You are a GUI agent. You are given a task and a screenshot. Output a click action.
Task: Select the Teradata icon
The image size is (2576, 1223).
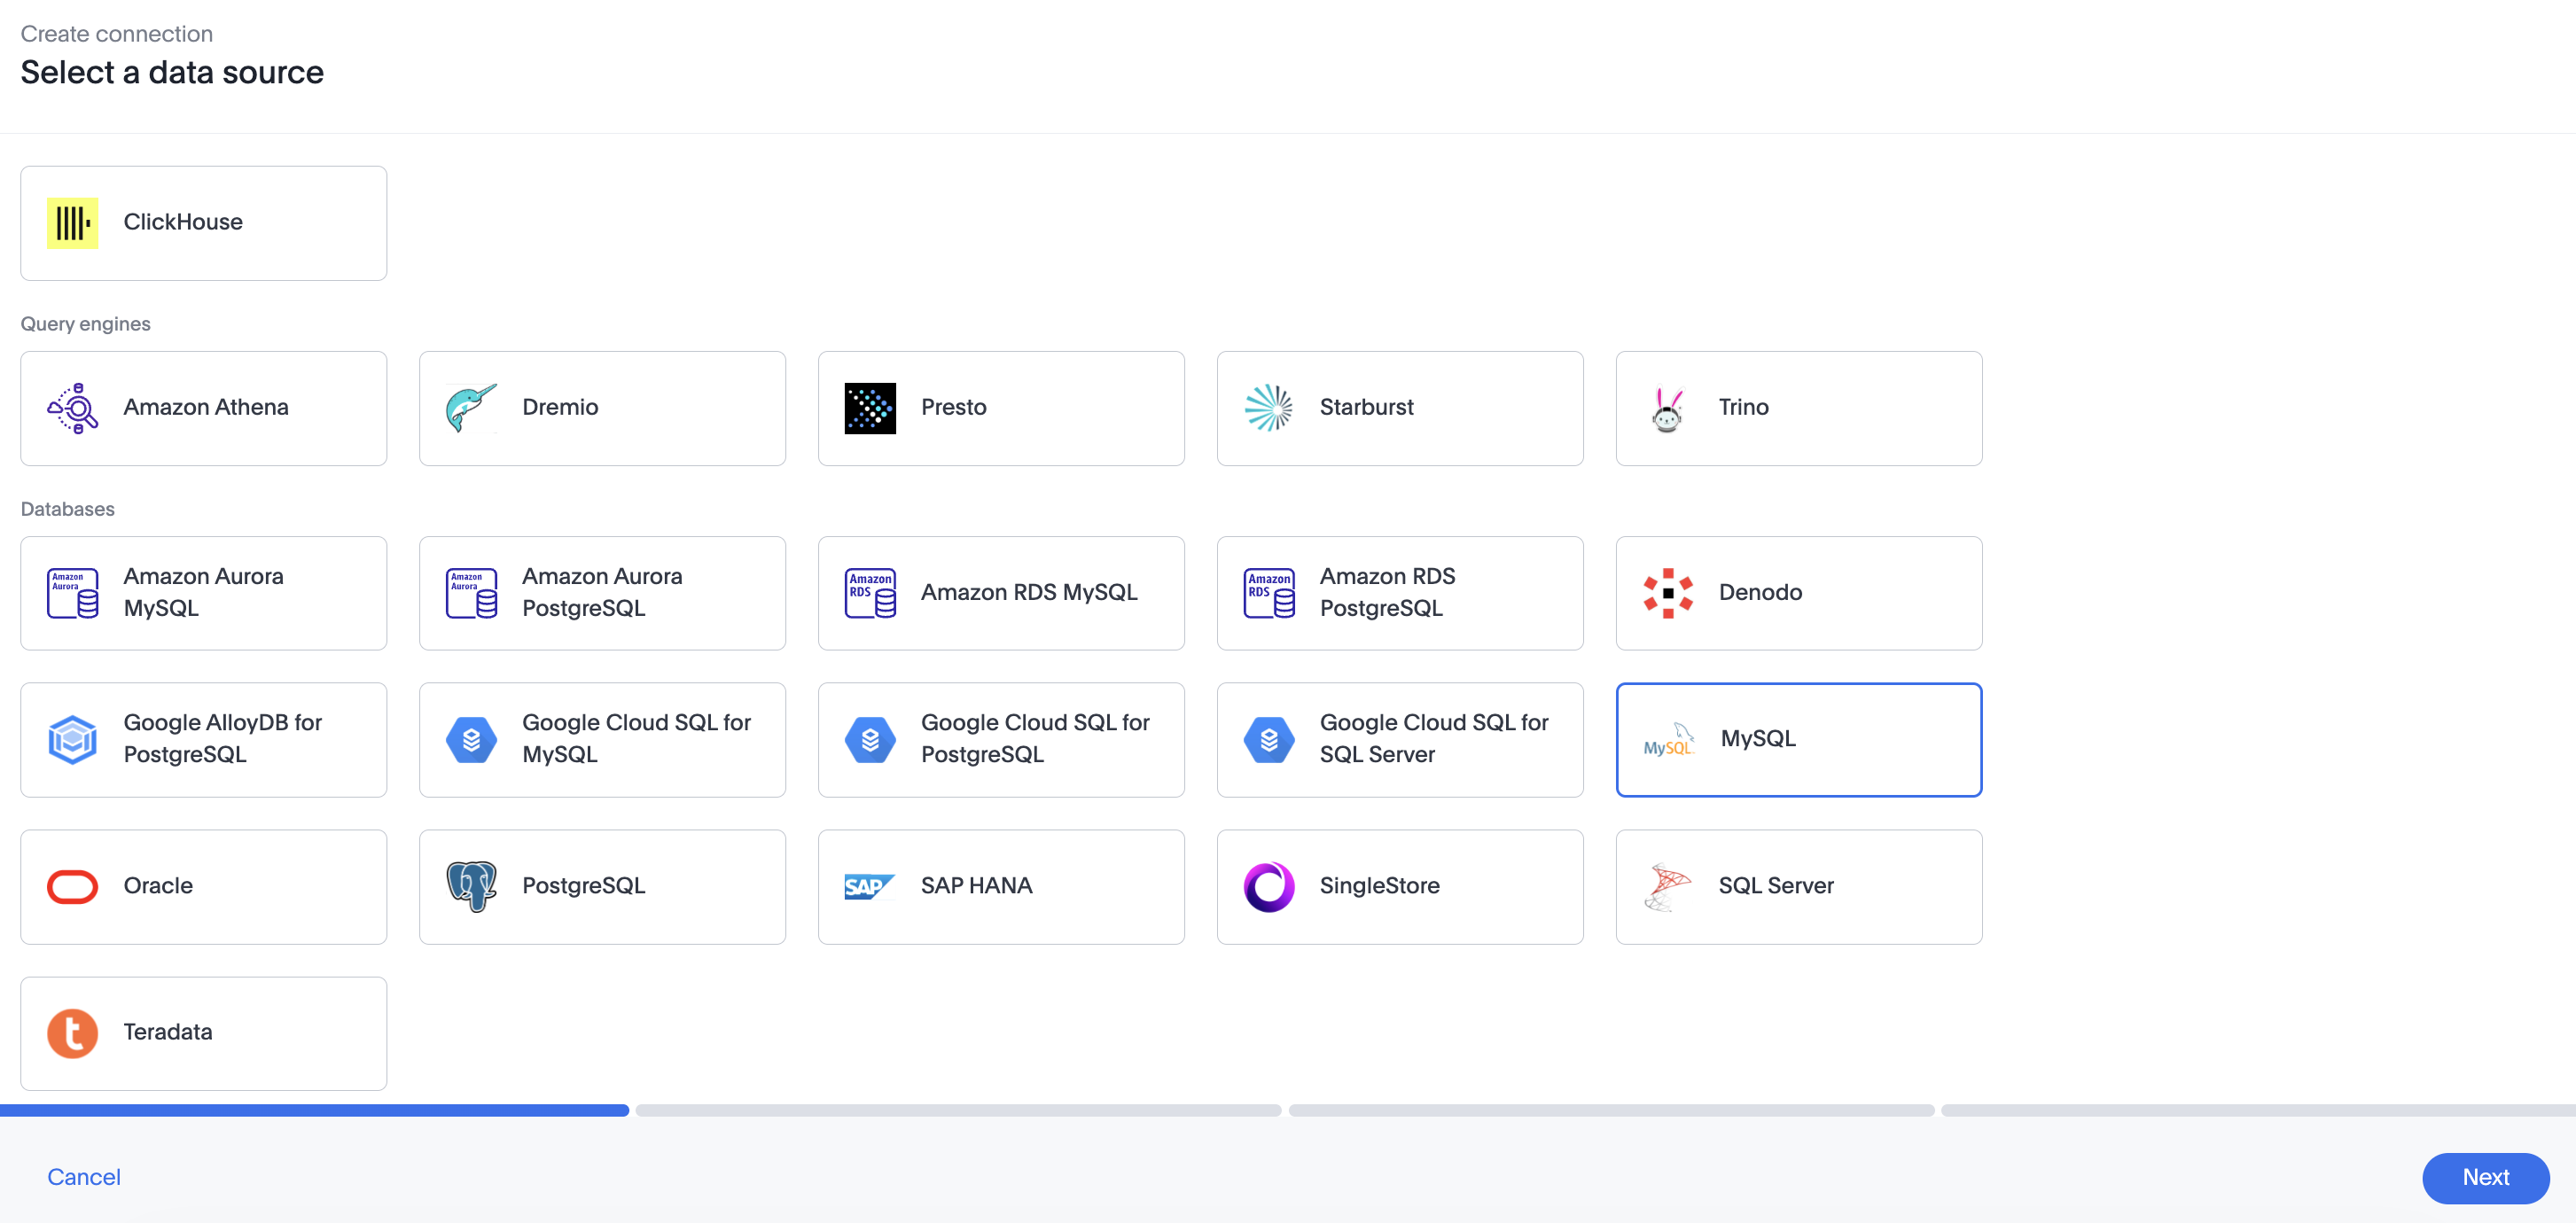coord(71,1032)
